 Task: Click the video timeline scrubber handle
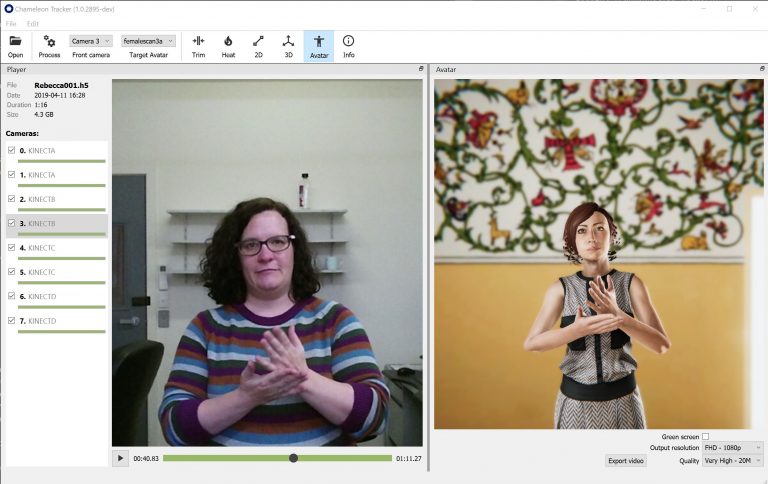(293, 458)
